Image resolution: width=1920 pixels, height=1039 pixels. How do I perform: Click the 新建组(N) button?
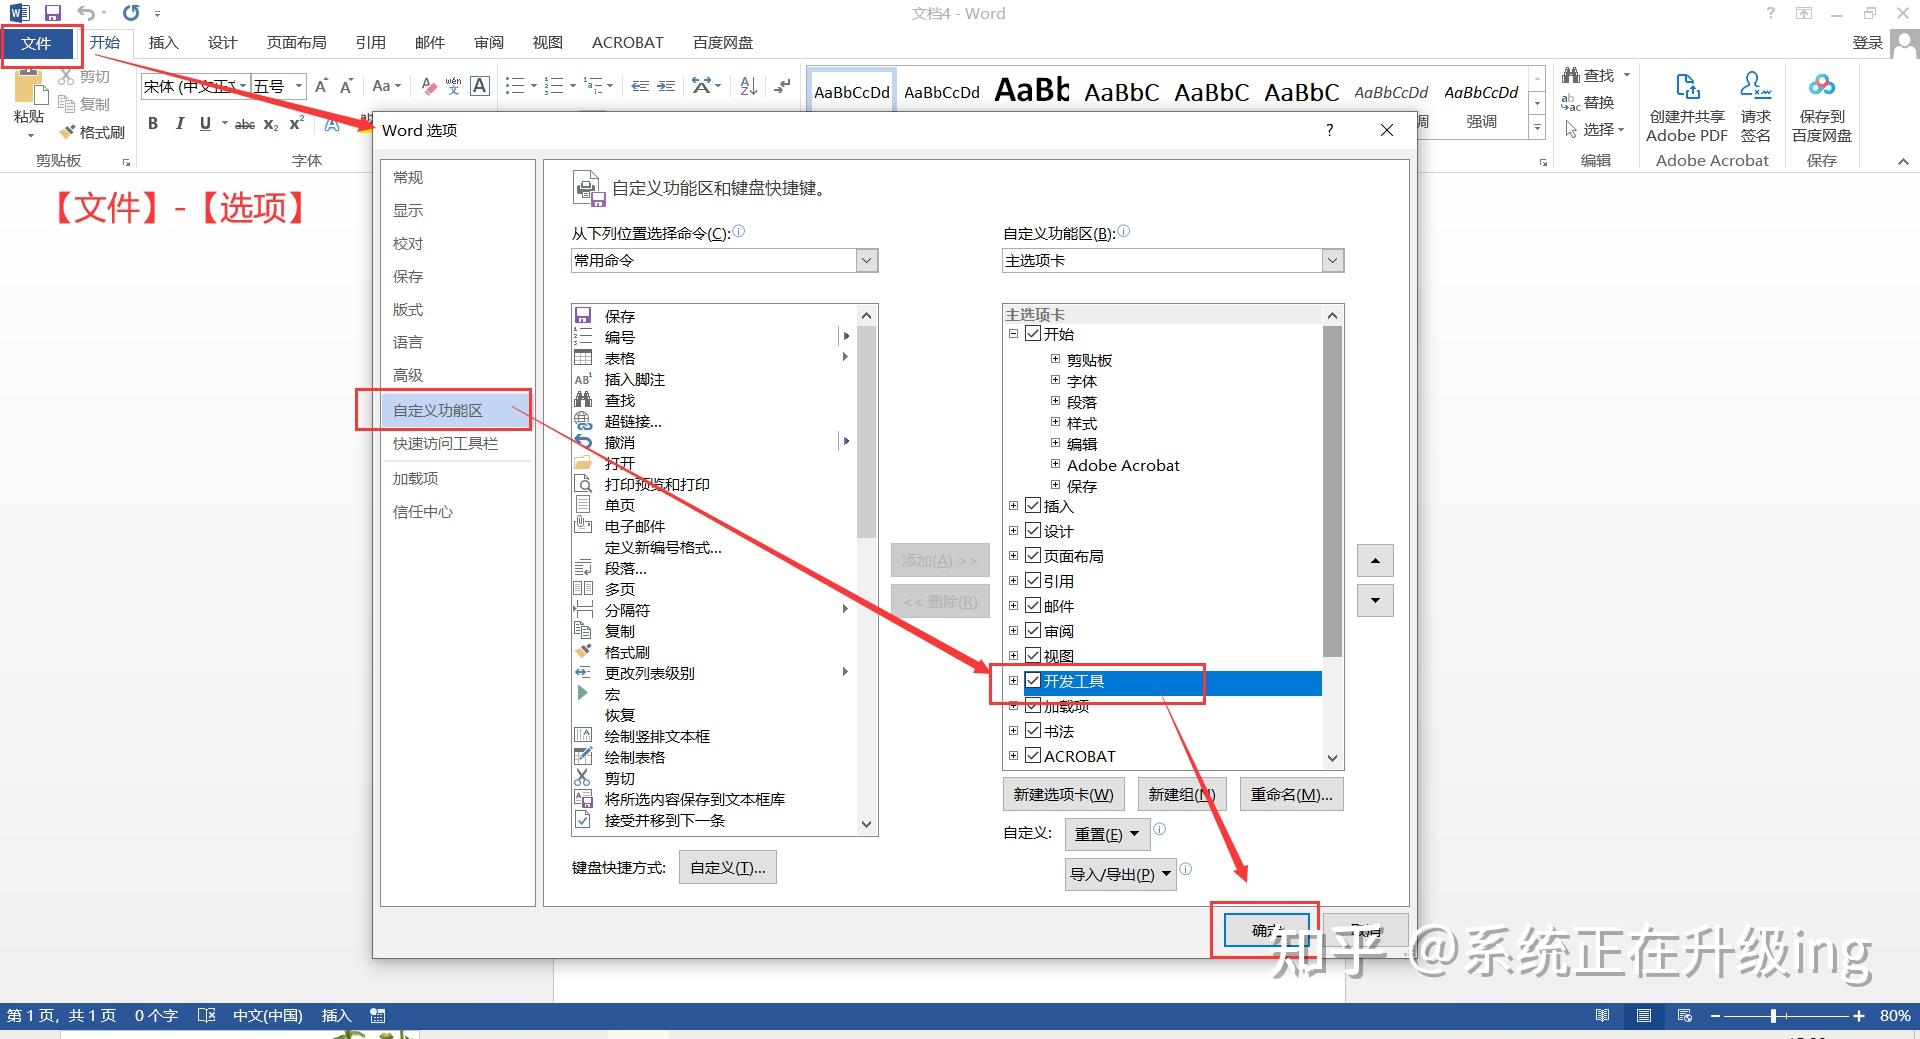[1181, 795]
